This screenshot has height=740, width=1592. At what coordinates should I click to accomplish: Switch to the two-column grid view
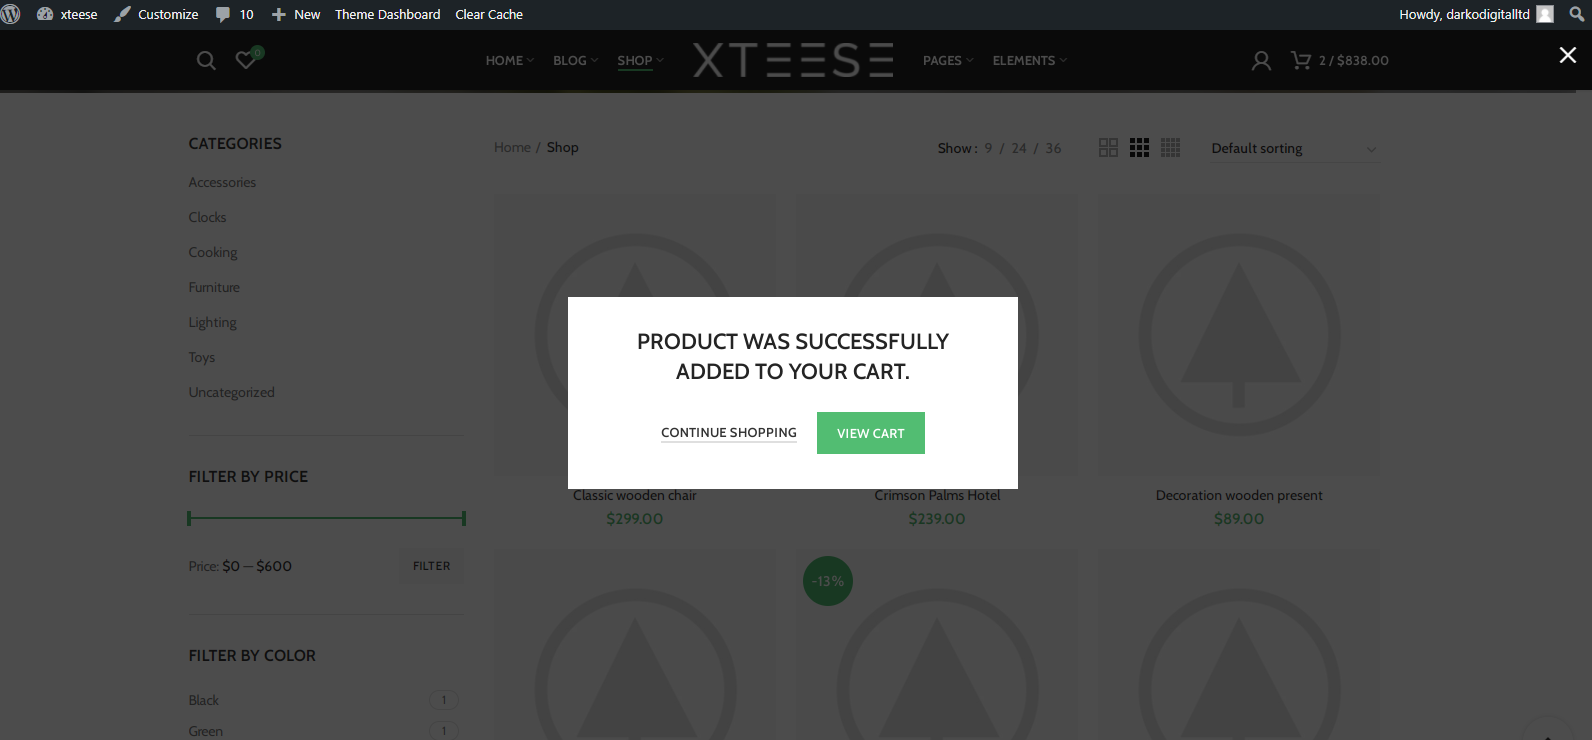click(1108, 148)
